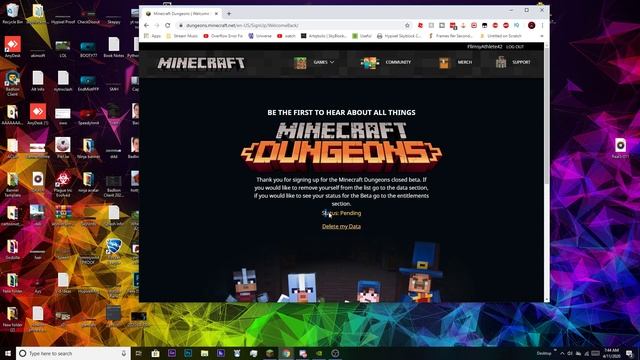Open a new browser tab

coord(229,13)
